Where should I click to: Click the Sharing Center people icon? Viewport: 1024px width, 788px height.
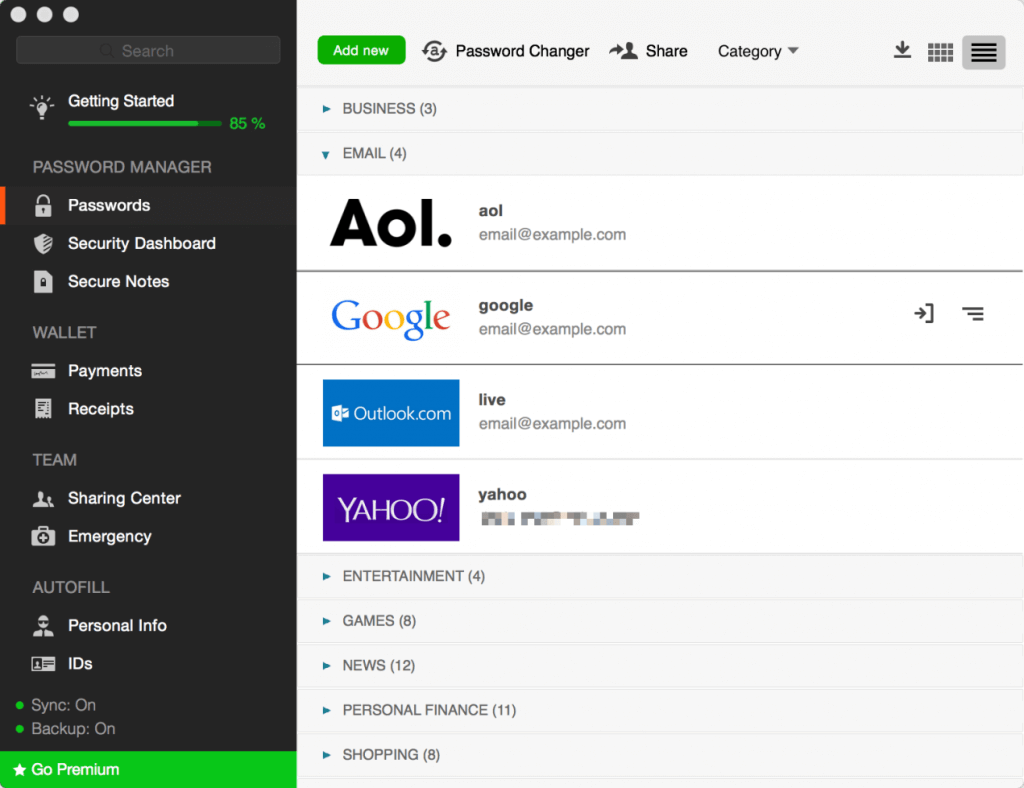[x=43, y=499]
